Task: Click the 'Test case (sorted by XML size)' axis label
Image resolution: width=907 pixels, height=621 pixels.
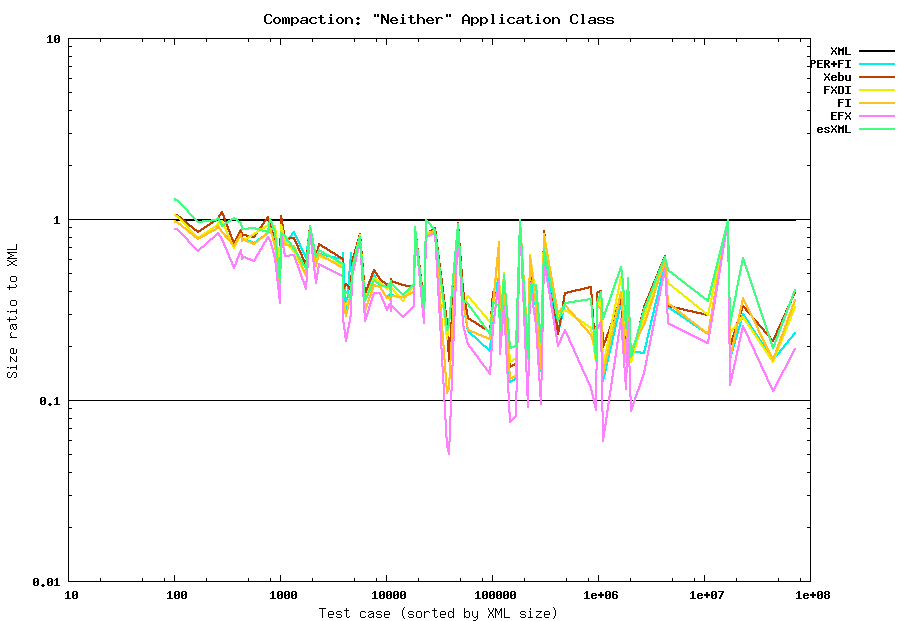Action: pos(438,612)
